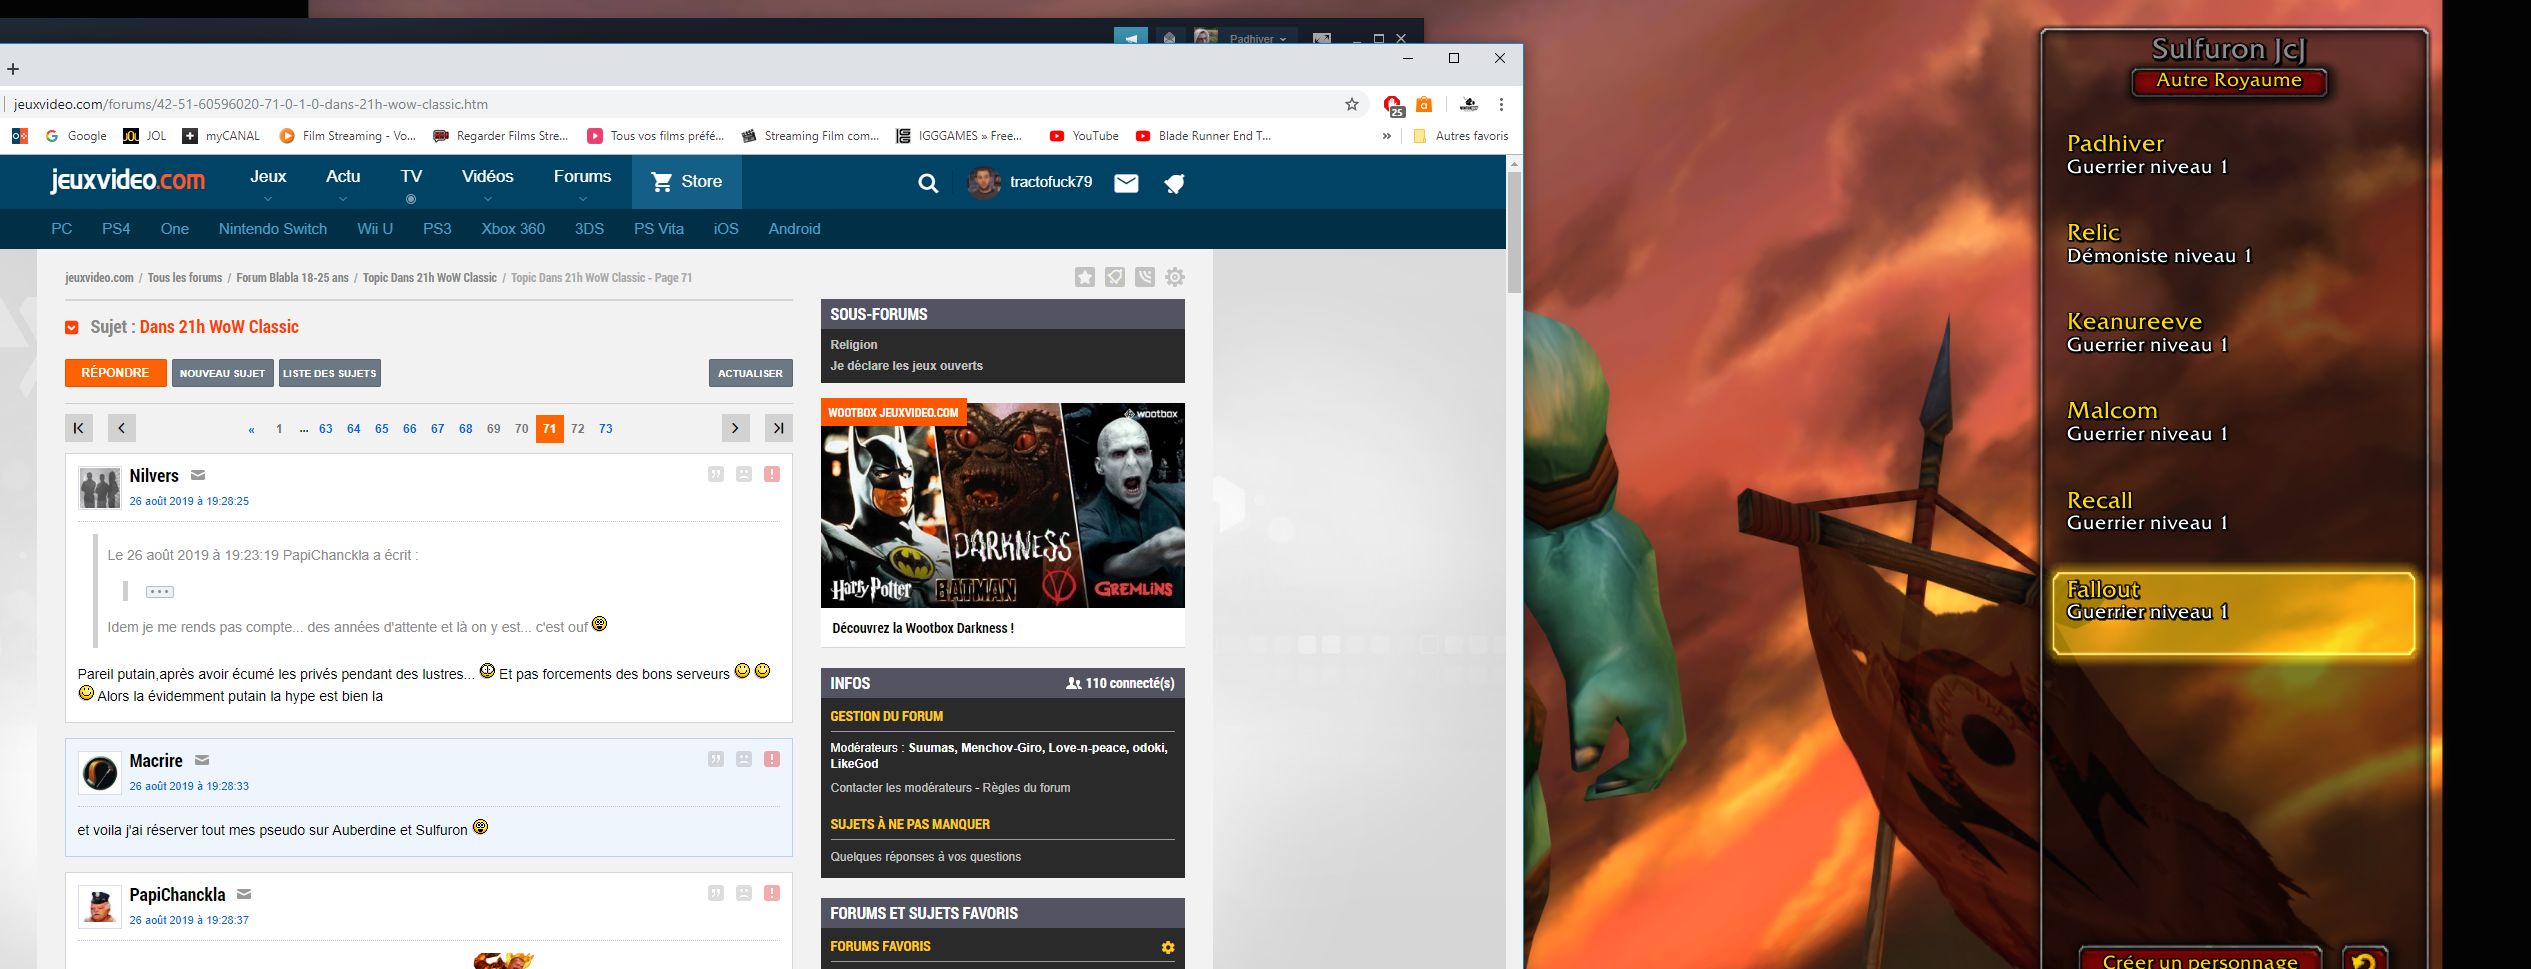This screenshot has height=969, width=2531.
Task: Quote PapiChanckla's message
Action: [716, 893]
